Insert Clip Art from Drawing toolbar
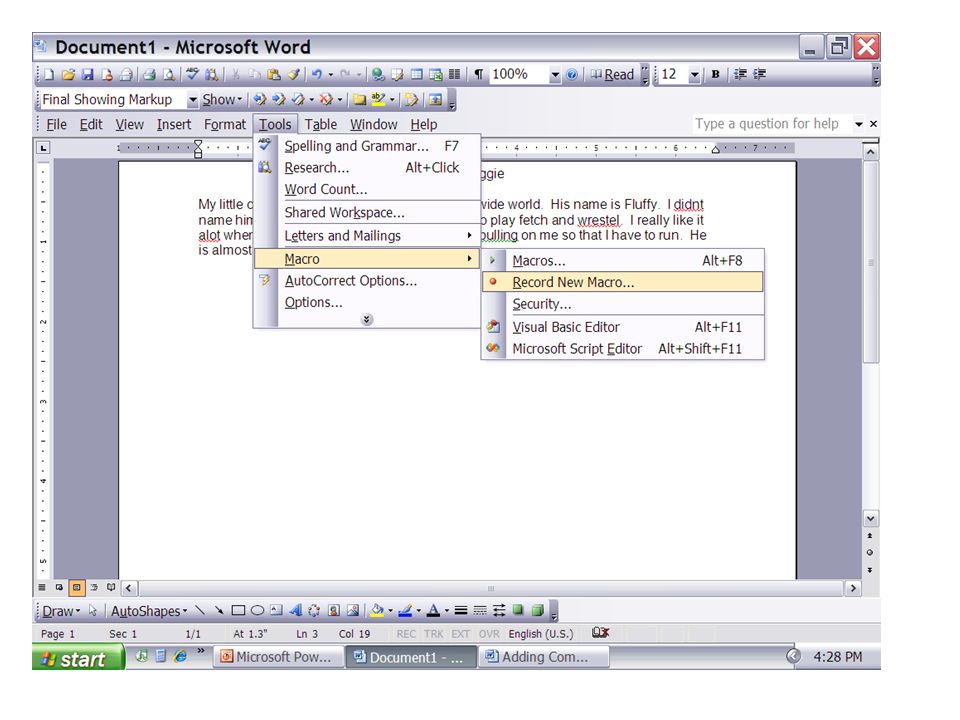The height and width of the screenshot is (720, 960). 334,610
